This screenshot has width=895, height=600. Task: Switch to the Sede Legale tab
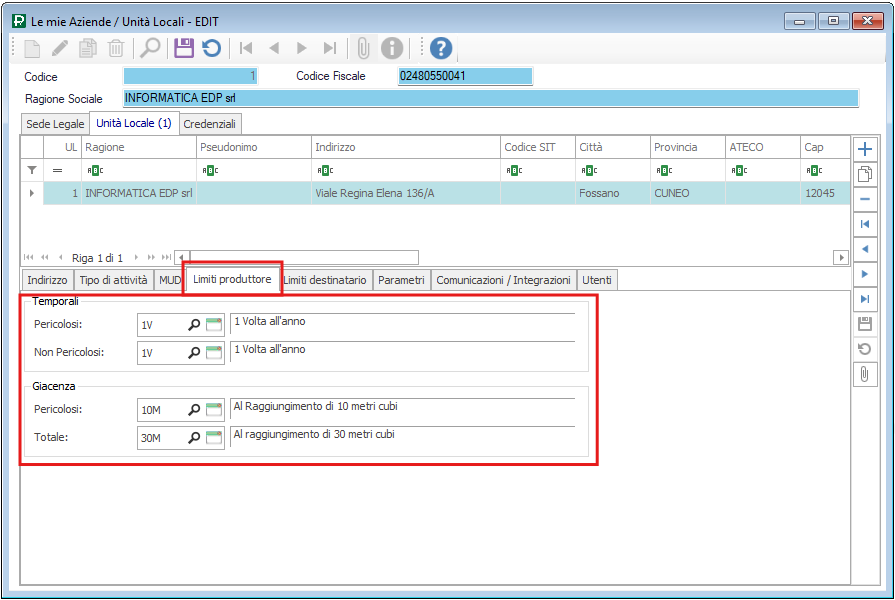55,124
